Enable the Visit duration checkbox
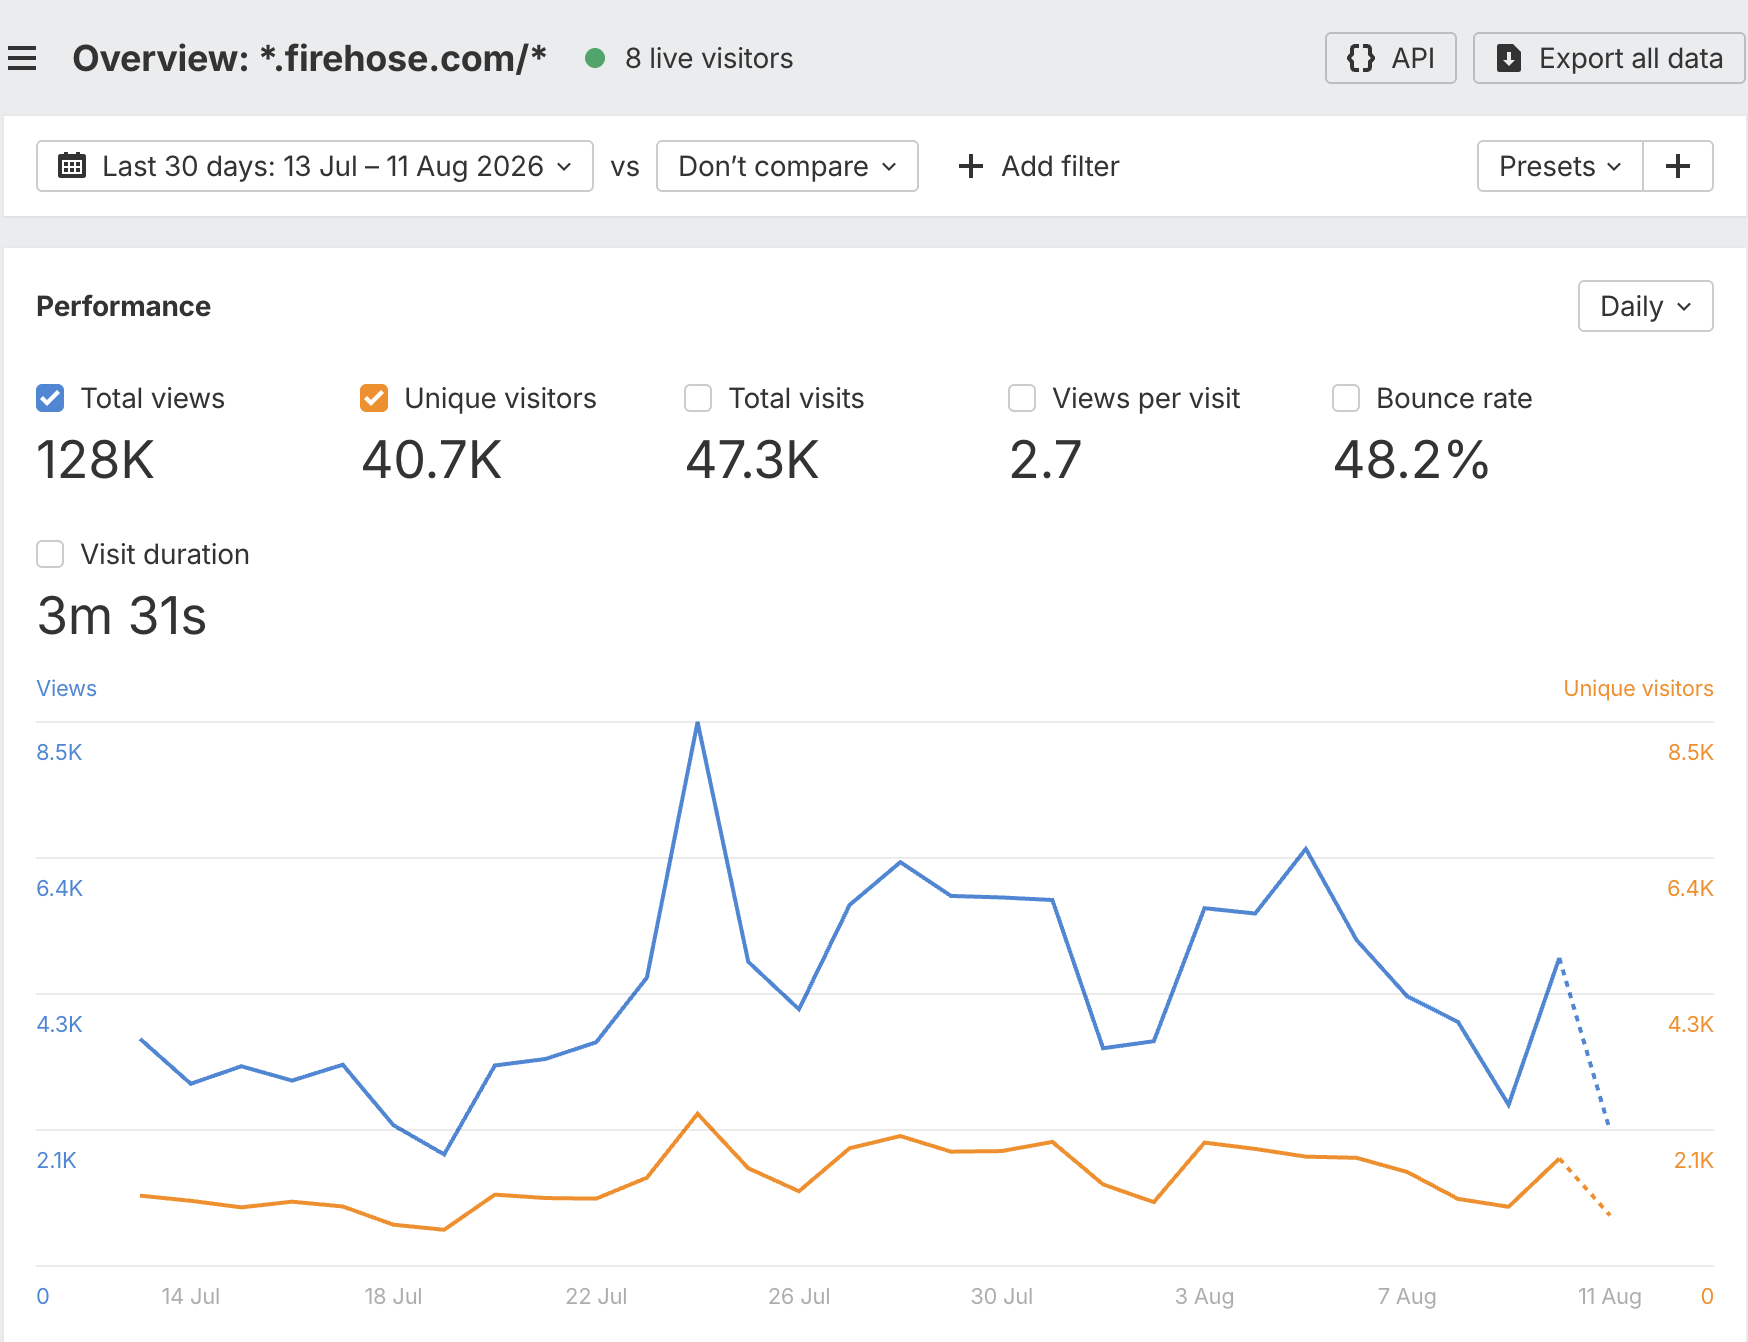Image resolution: width=1748 pixels, height=1342 pixels. (50, 554)
